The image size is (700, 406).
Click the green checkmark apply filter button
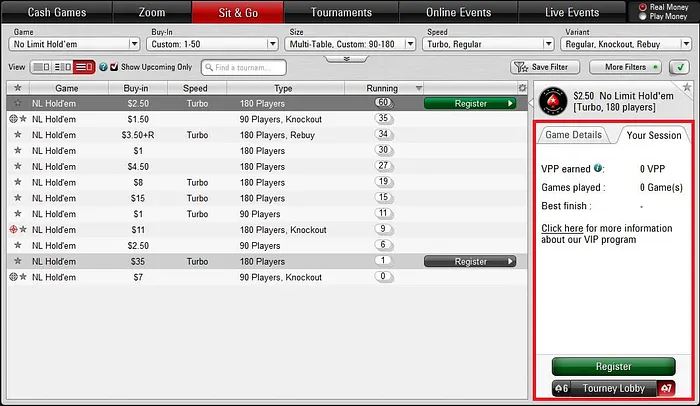679,67
